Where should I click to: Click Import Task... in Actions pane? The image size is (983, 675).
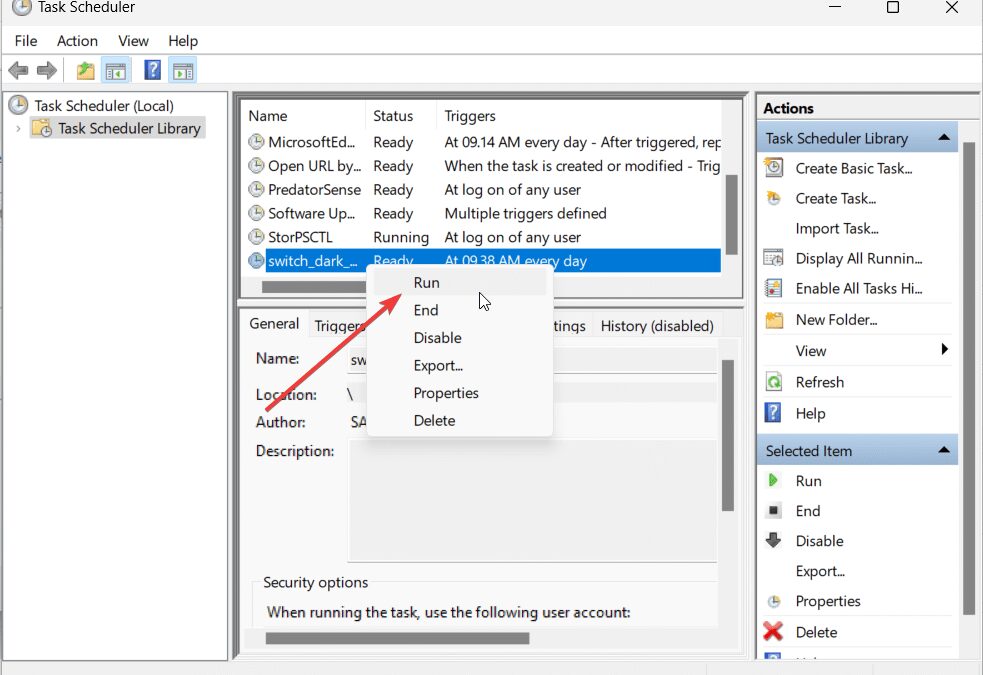coord(836,228)
